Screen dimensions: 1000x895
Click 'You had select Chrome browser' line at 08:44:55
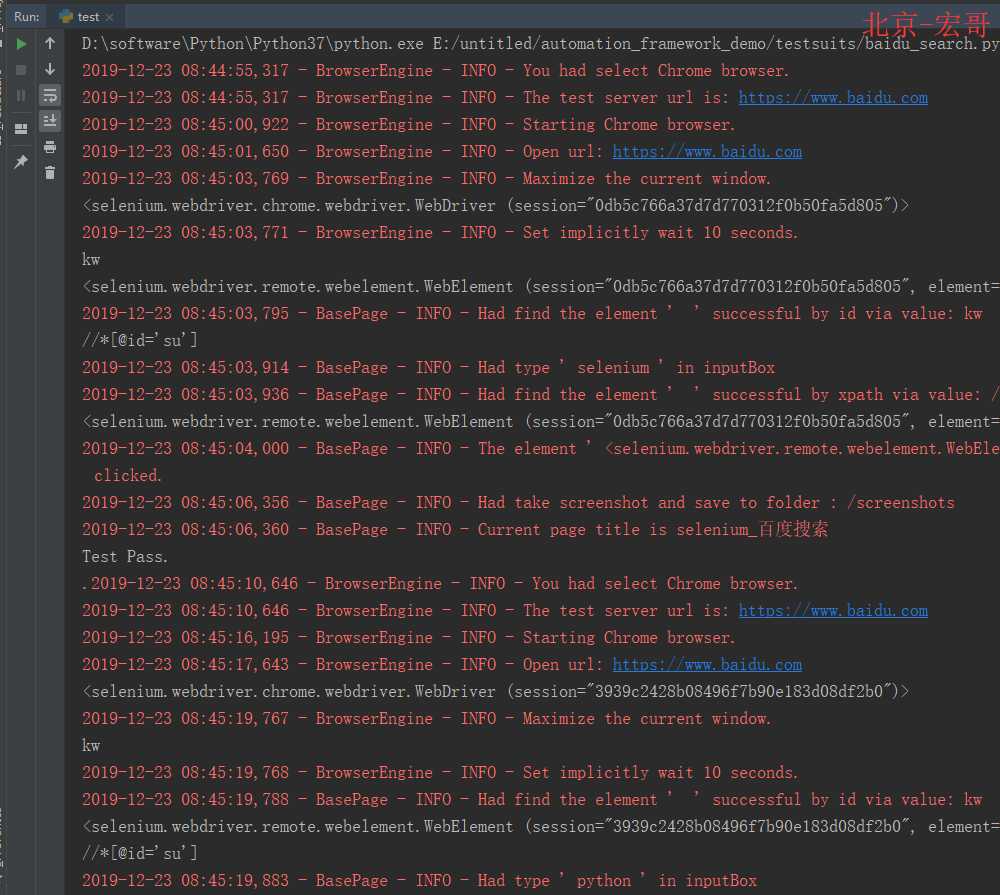[x=436, y=71]
